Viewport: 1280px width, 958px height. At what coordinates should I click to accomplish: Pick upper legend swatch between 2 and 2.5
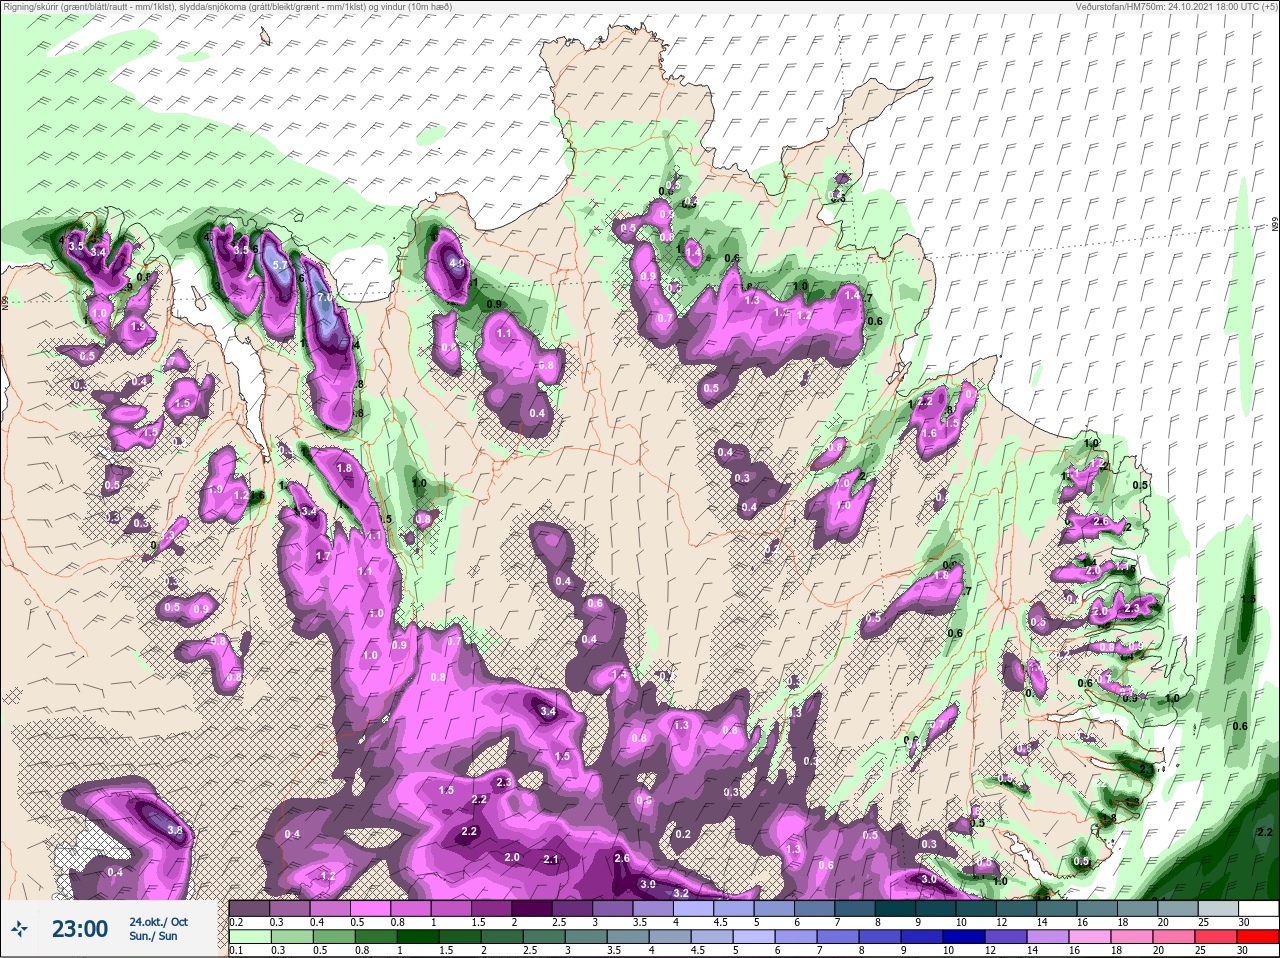click(533, 908)
